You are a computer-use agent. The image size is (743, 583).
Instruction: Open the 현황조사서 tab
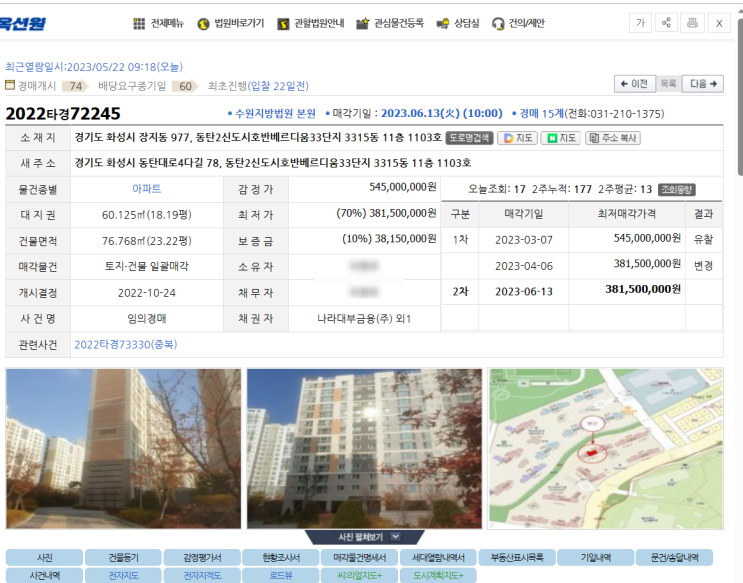pyautogui.click(x=281, y=557)
